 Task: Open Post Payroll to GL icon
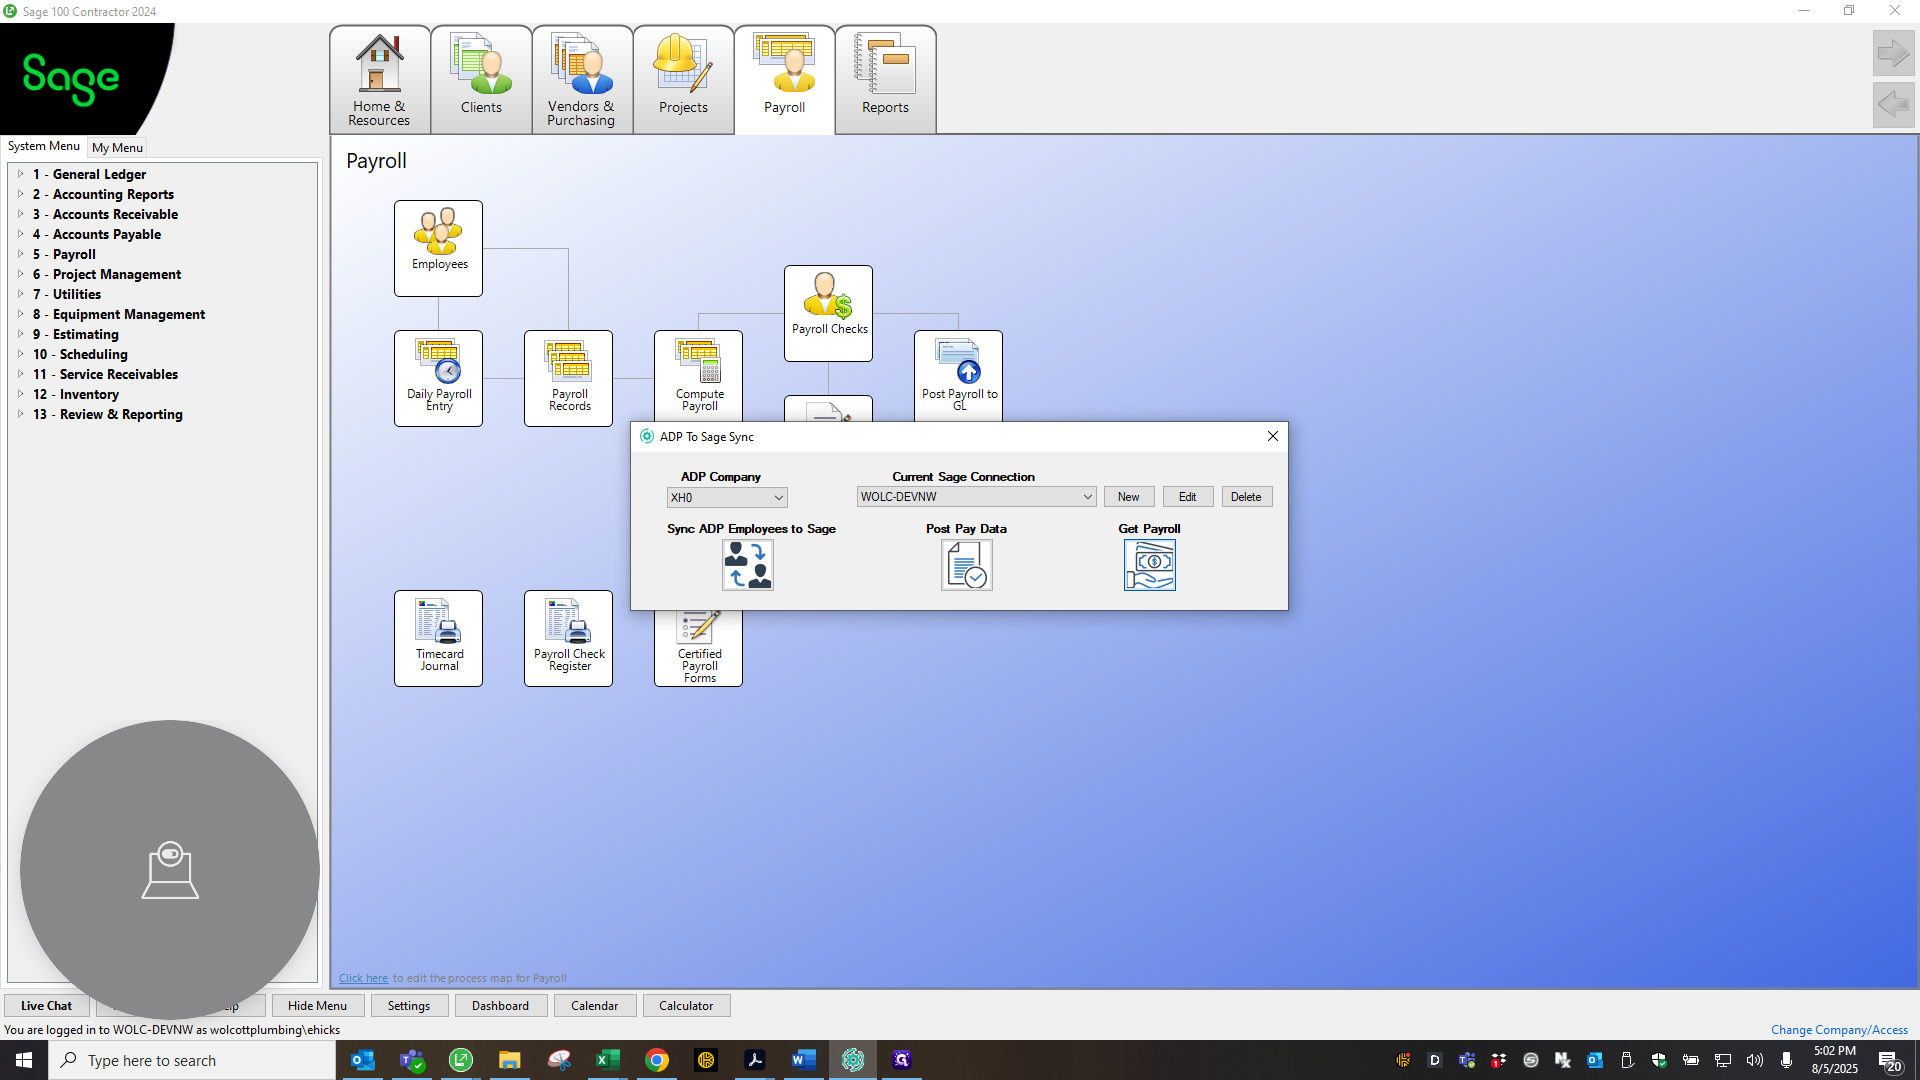[958, 376]
